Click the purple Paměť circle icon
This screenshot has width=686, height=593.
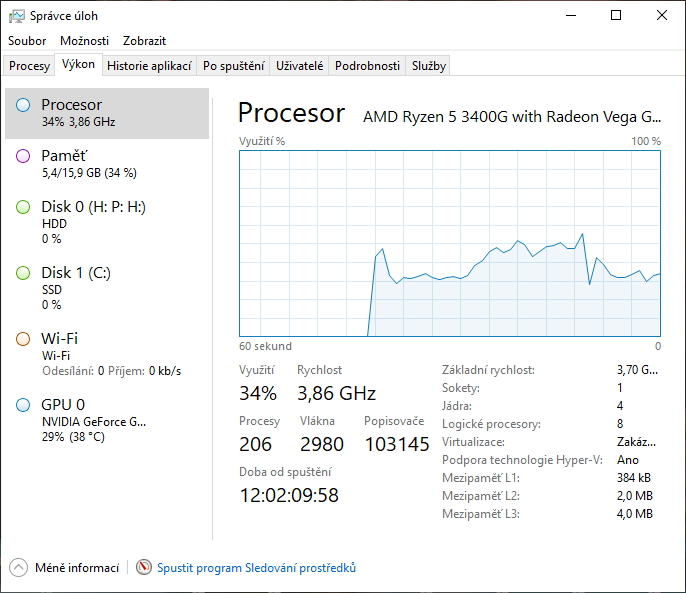point(23,156)
